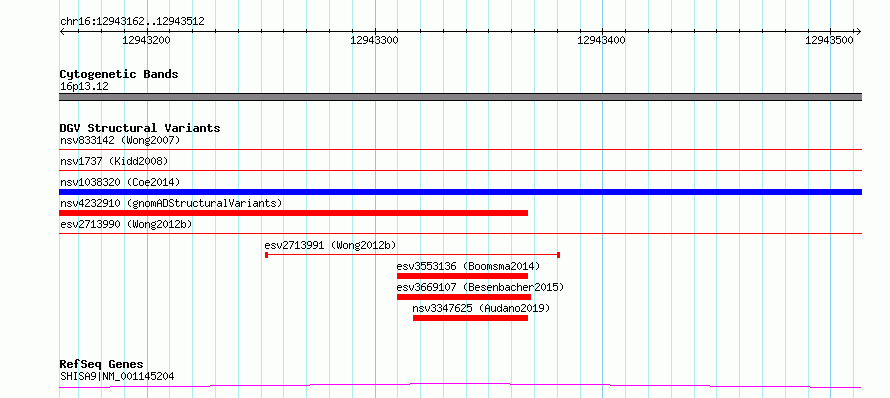Click the blue nsv1038320 Coe2014 bar
This screenshot has height=398, width=890.
(460, 192)
